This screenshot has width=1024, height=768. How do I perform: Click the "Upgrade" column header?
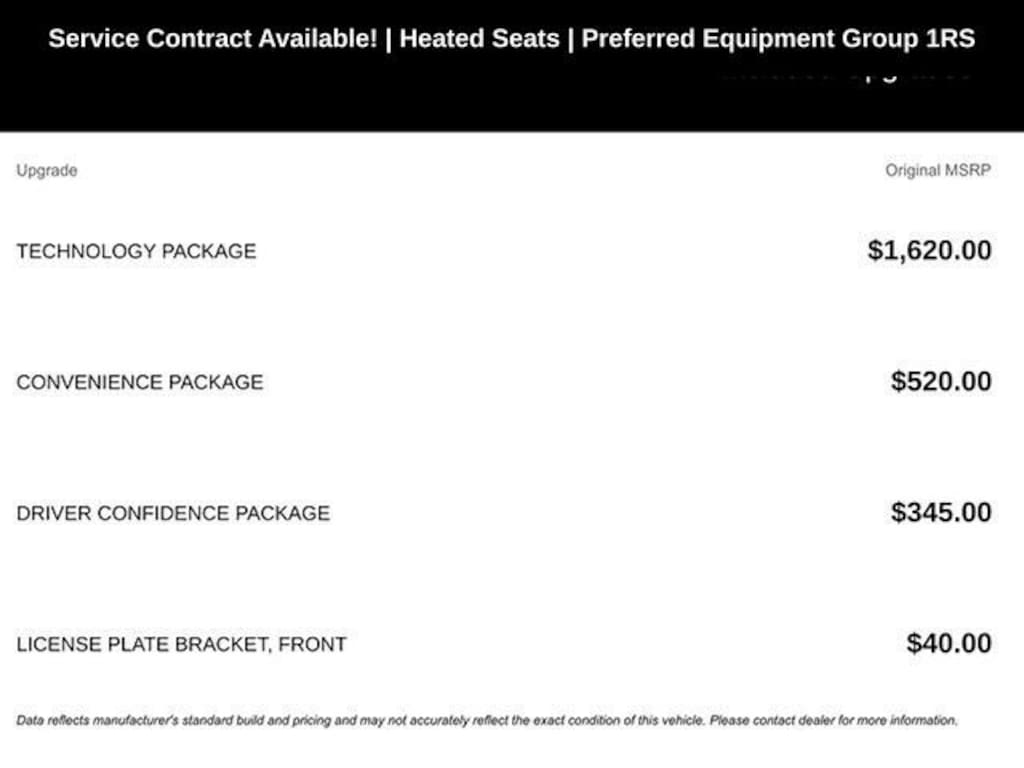46,170
